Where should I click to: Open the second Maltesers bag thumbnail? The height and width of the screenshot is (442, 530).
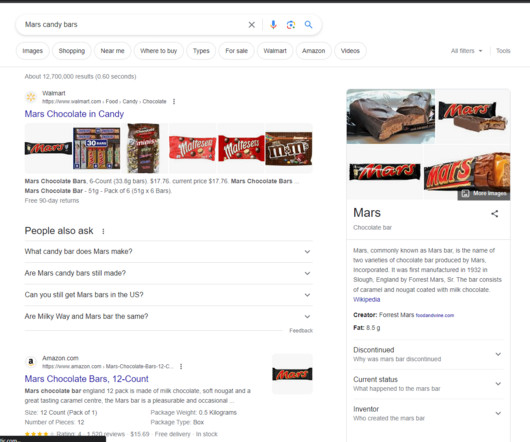coord(241,148)
